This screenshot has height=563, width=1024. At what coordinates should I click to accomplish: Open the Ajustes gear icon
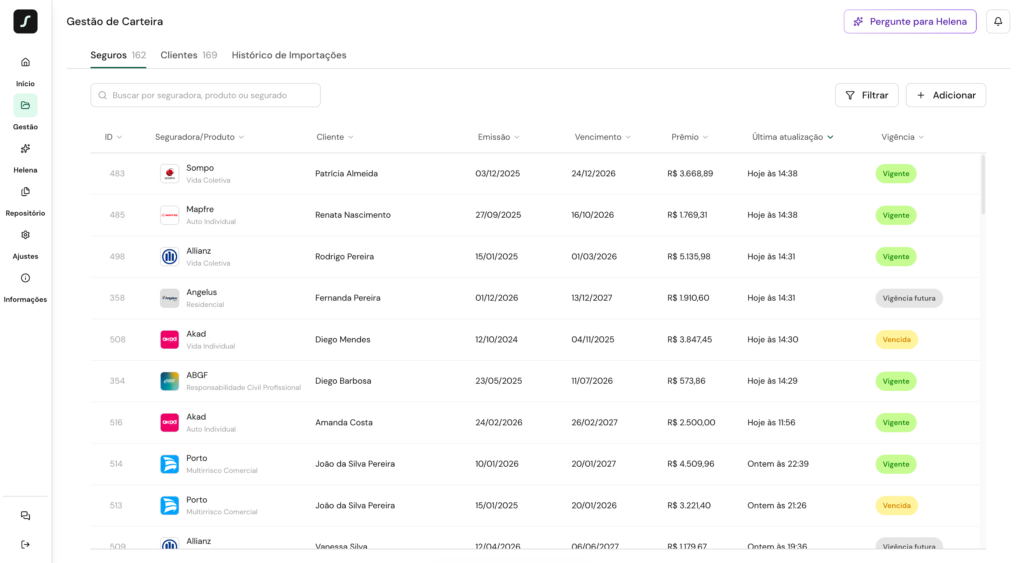pos(25,235)
